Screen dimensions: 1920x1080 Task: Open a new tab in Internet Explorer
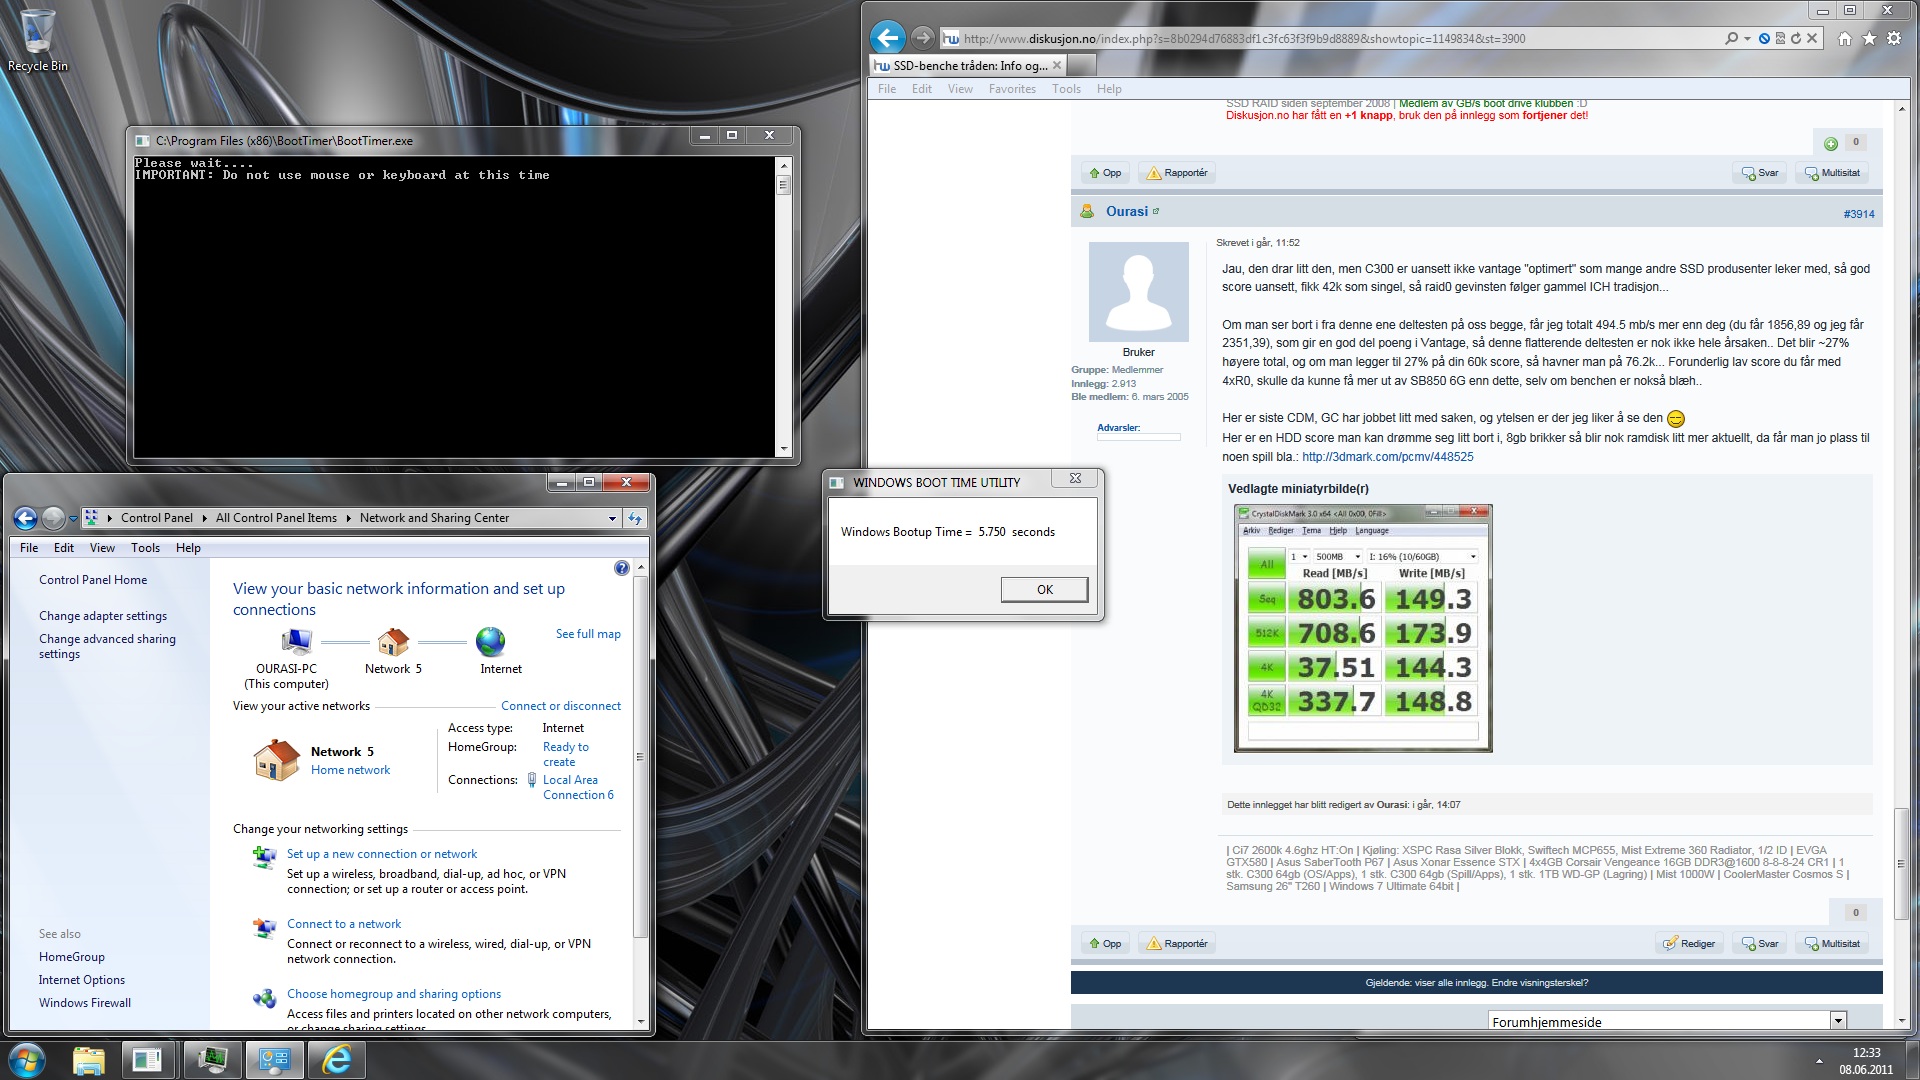[1082, 65]
